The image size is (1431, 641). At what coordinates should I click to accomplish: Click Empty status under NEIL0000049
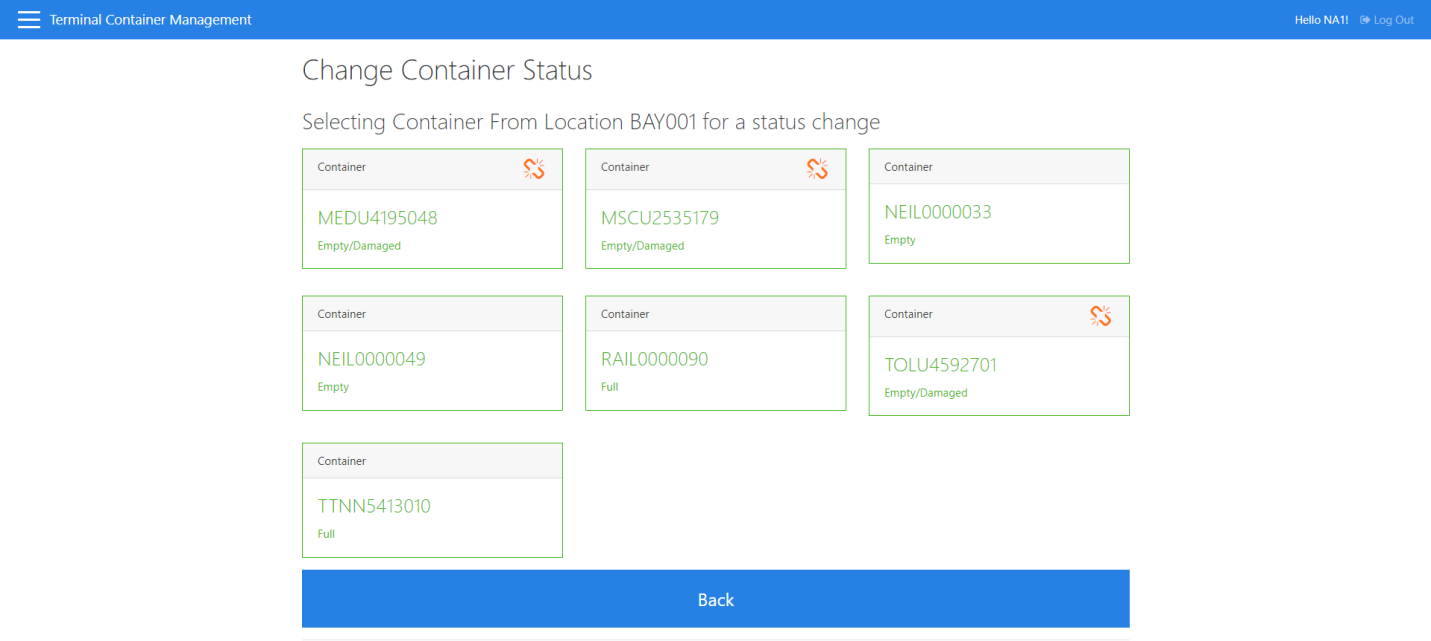pyautogui.click(x=334, y=387)
